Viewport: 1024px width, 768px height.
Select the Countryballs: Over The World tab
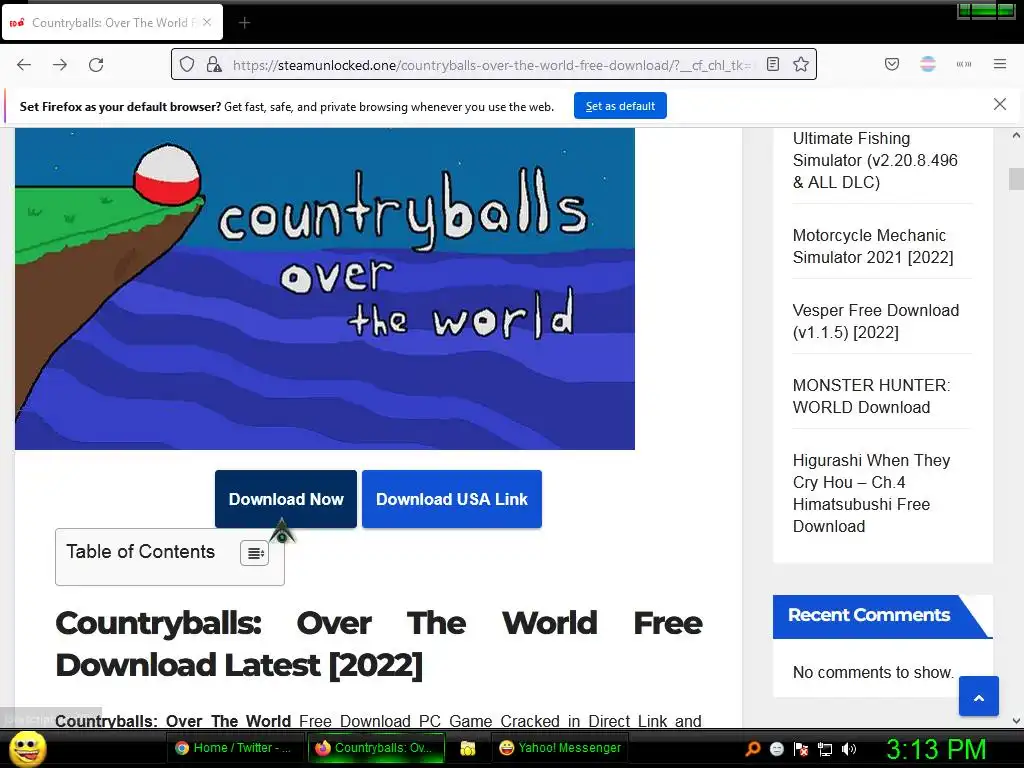112,22
